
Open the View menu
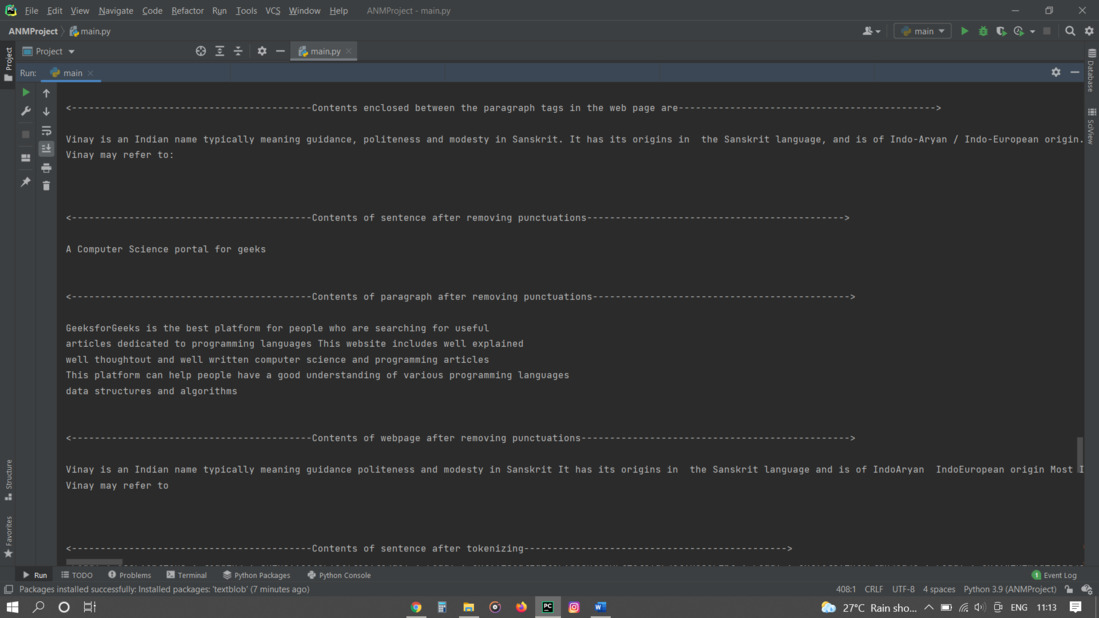pyautogui.click(x=80, y=11)
